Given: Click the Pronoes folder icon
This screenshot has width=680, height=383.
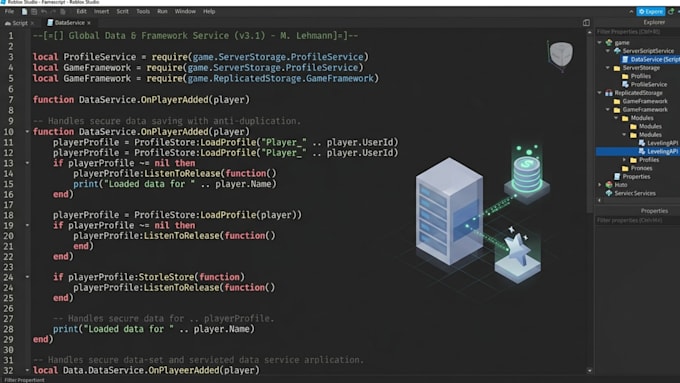Looking at the screenshot, I should coord(625,168).
